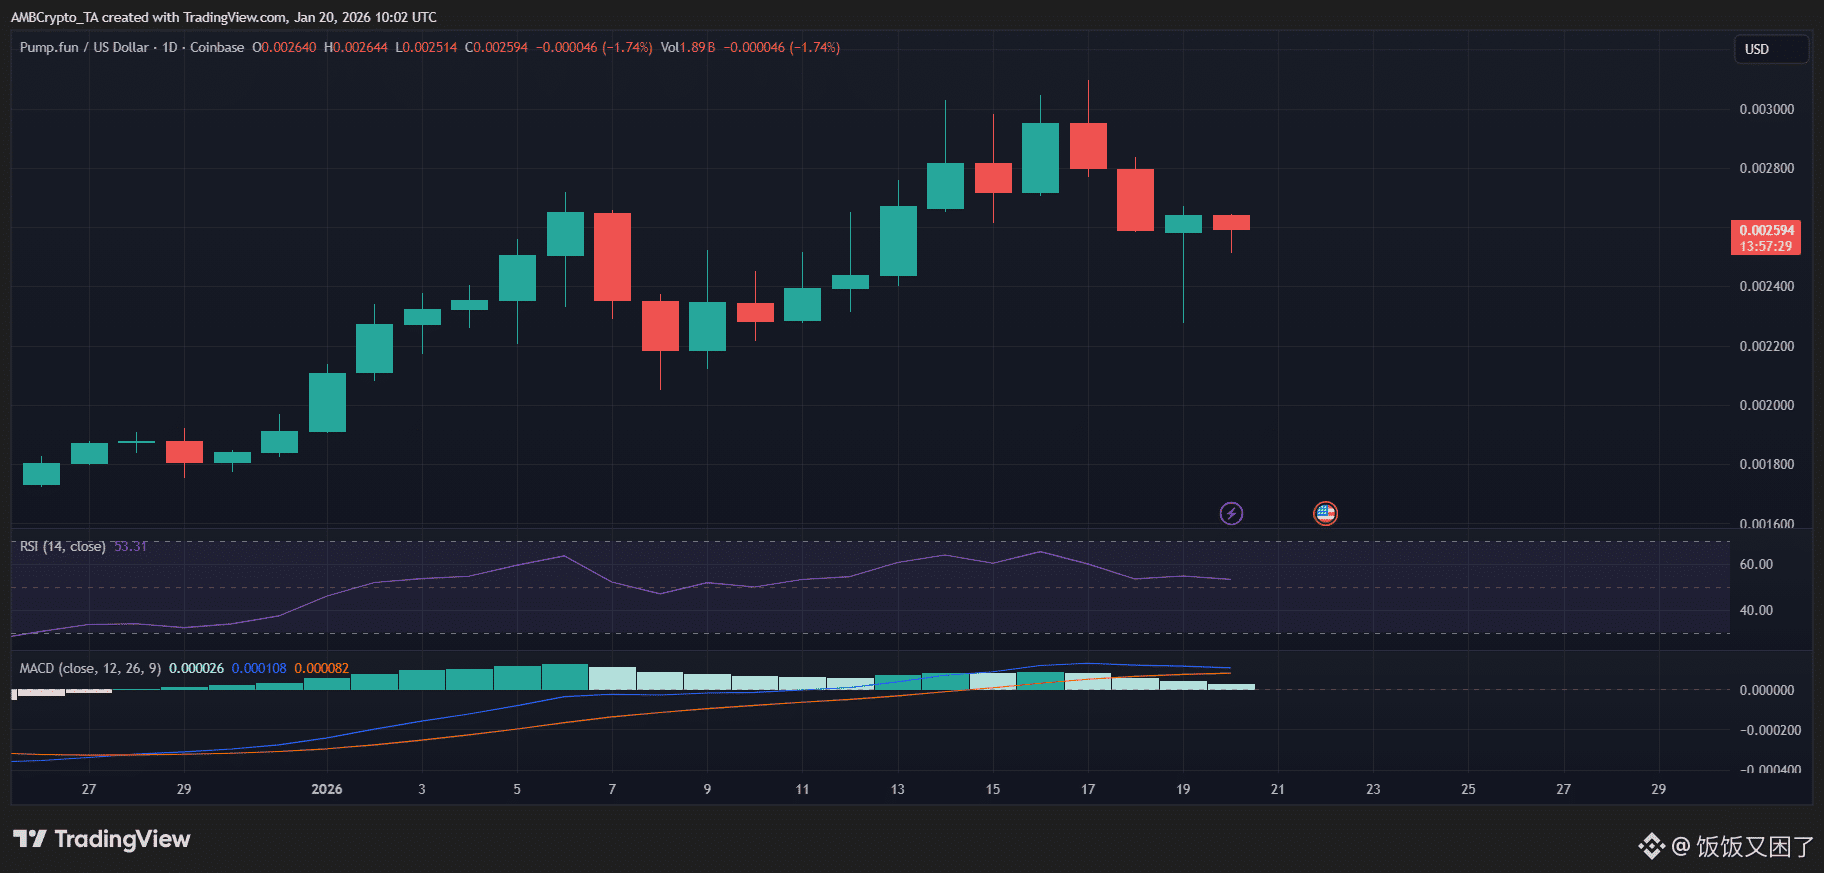
Task: Click the 0.003000 price axis label
Action: coord(1767,109)
